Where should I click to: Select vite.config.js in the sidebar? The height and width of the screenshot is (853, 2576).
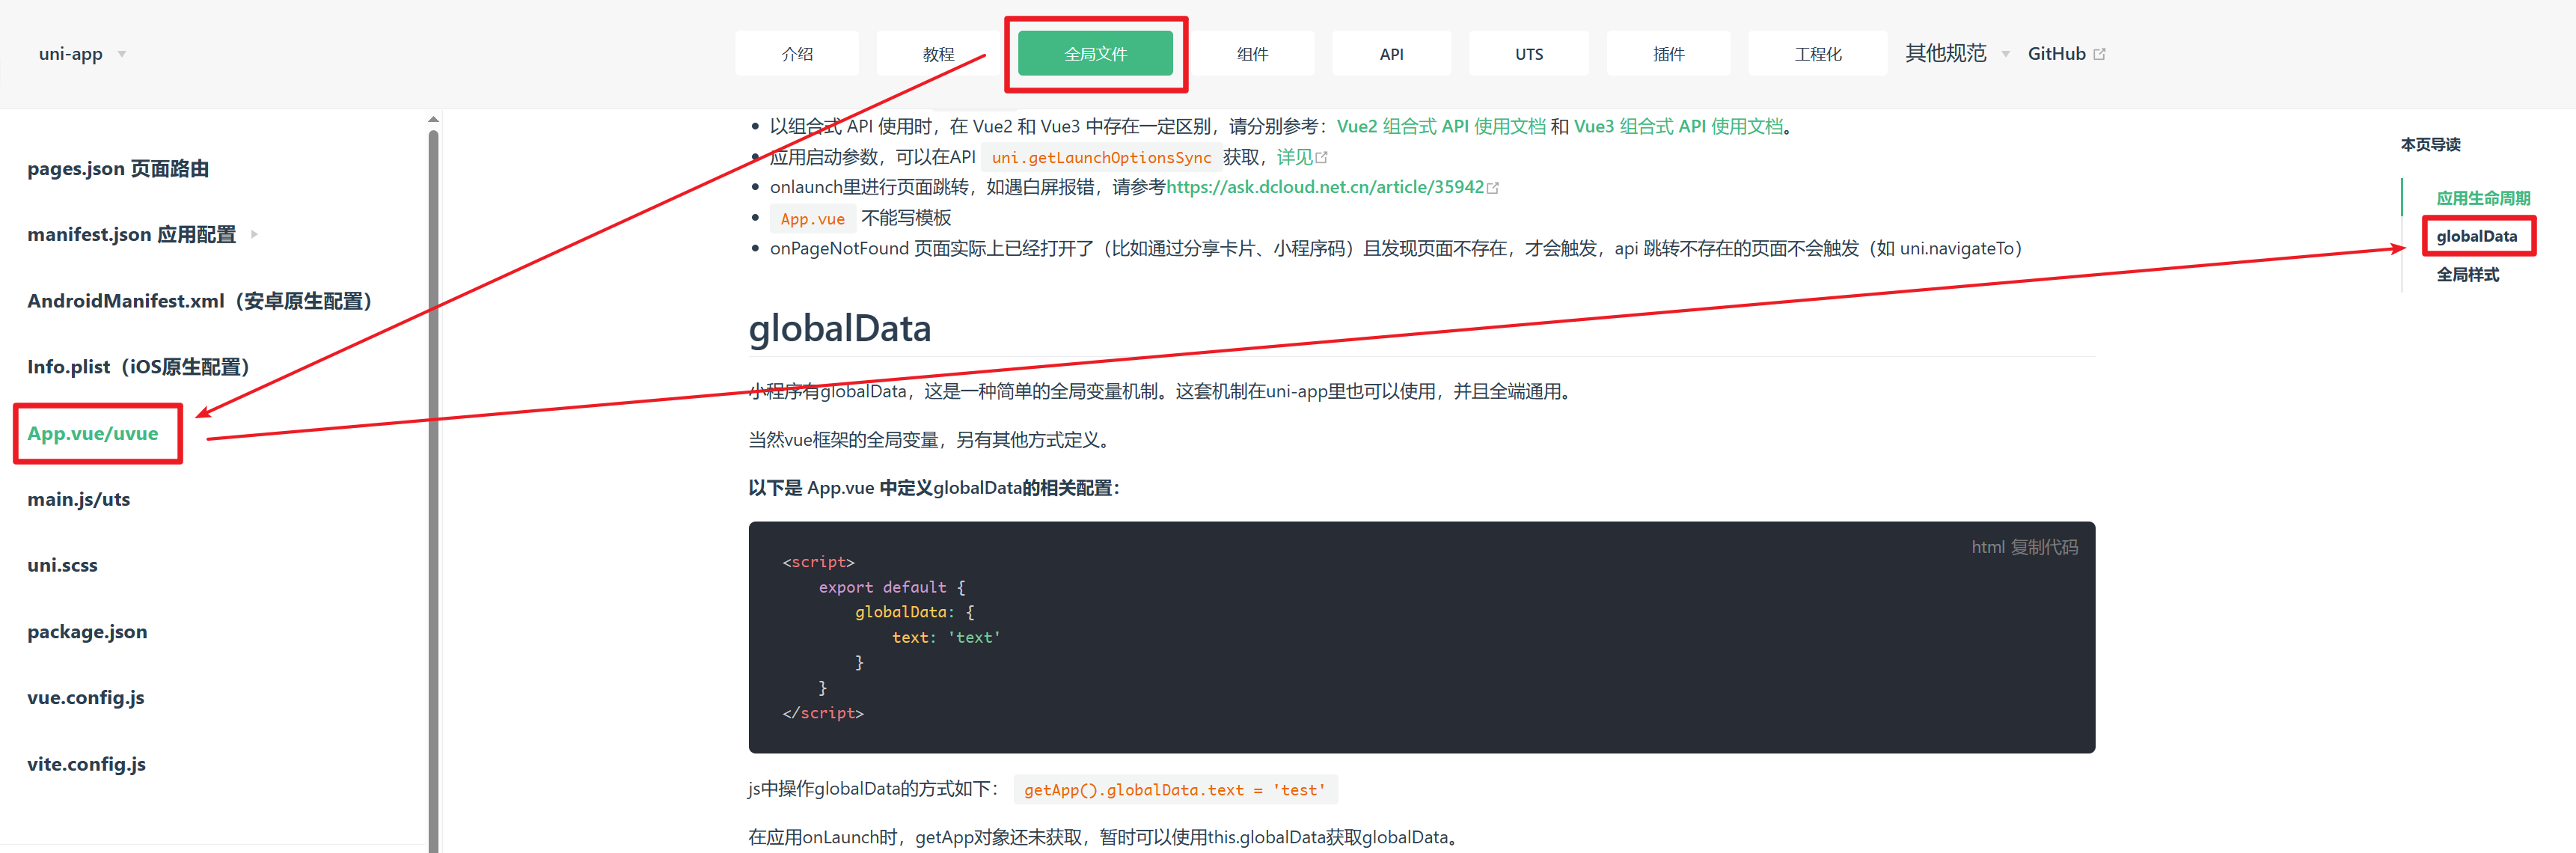pos(86,764)
